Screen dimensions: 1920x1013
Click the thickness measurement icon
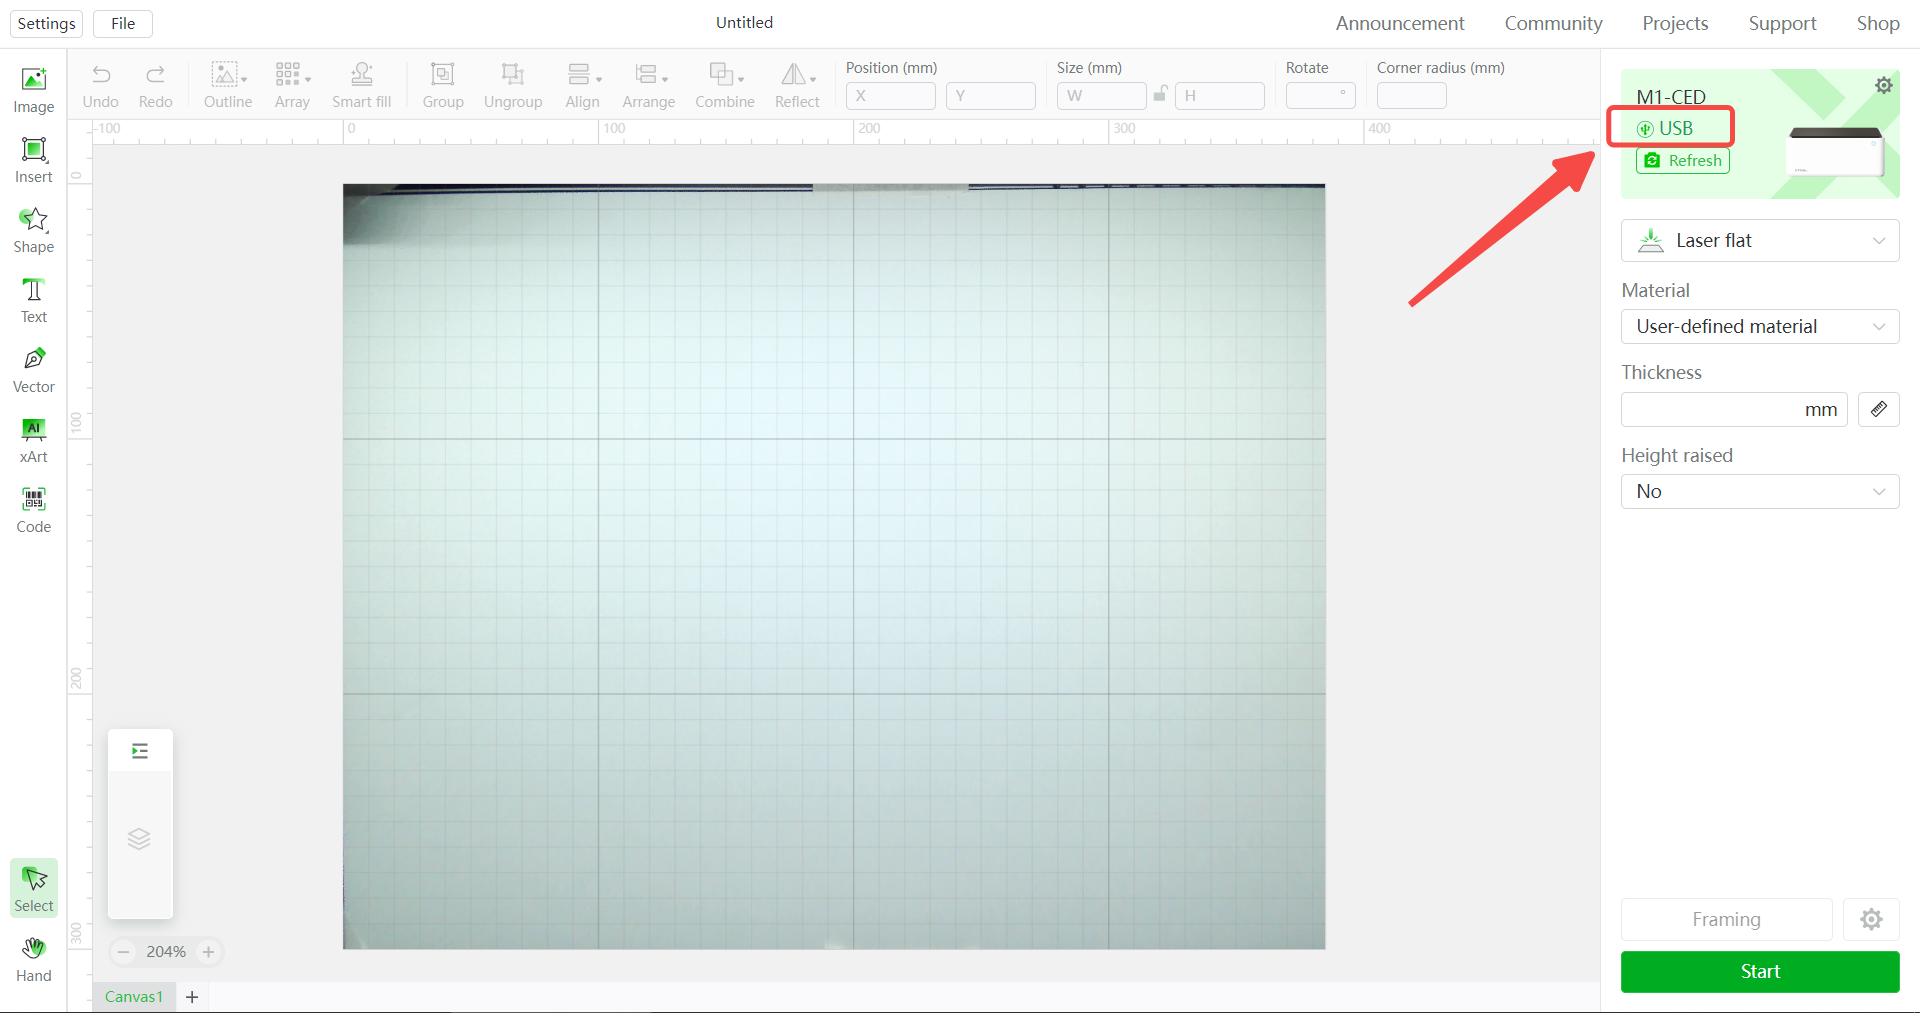point(1877,409)
